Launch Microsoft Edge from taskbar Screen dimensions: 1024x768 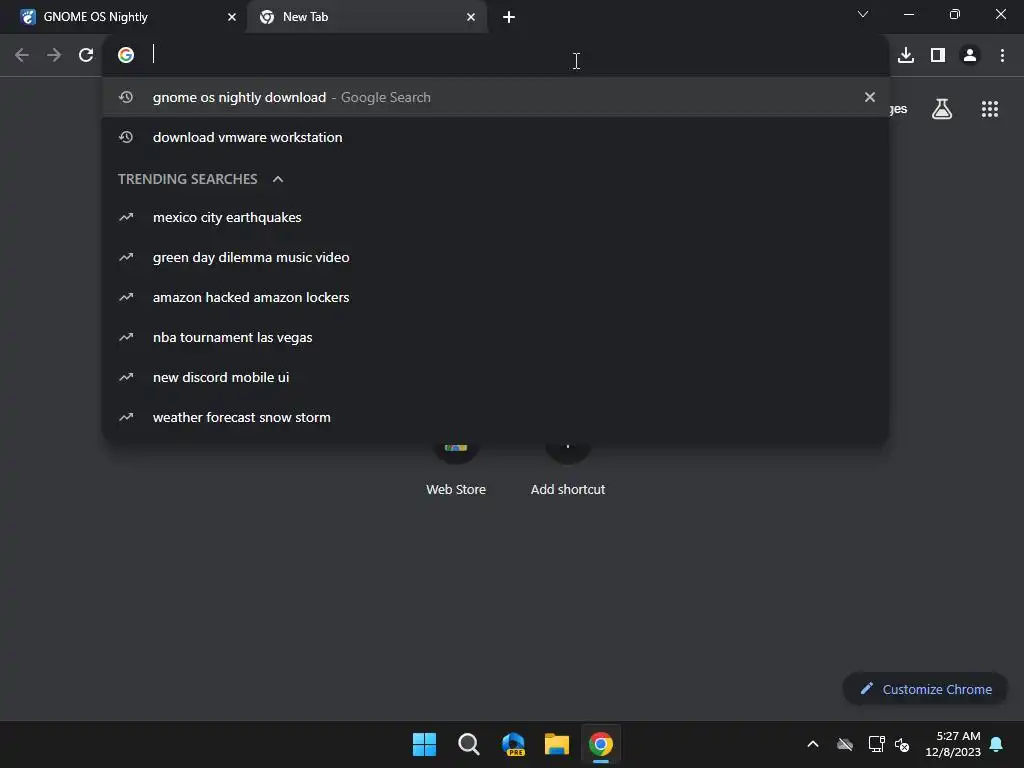point(513,744)
